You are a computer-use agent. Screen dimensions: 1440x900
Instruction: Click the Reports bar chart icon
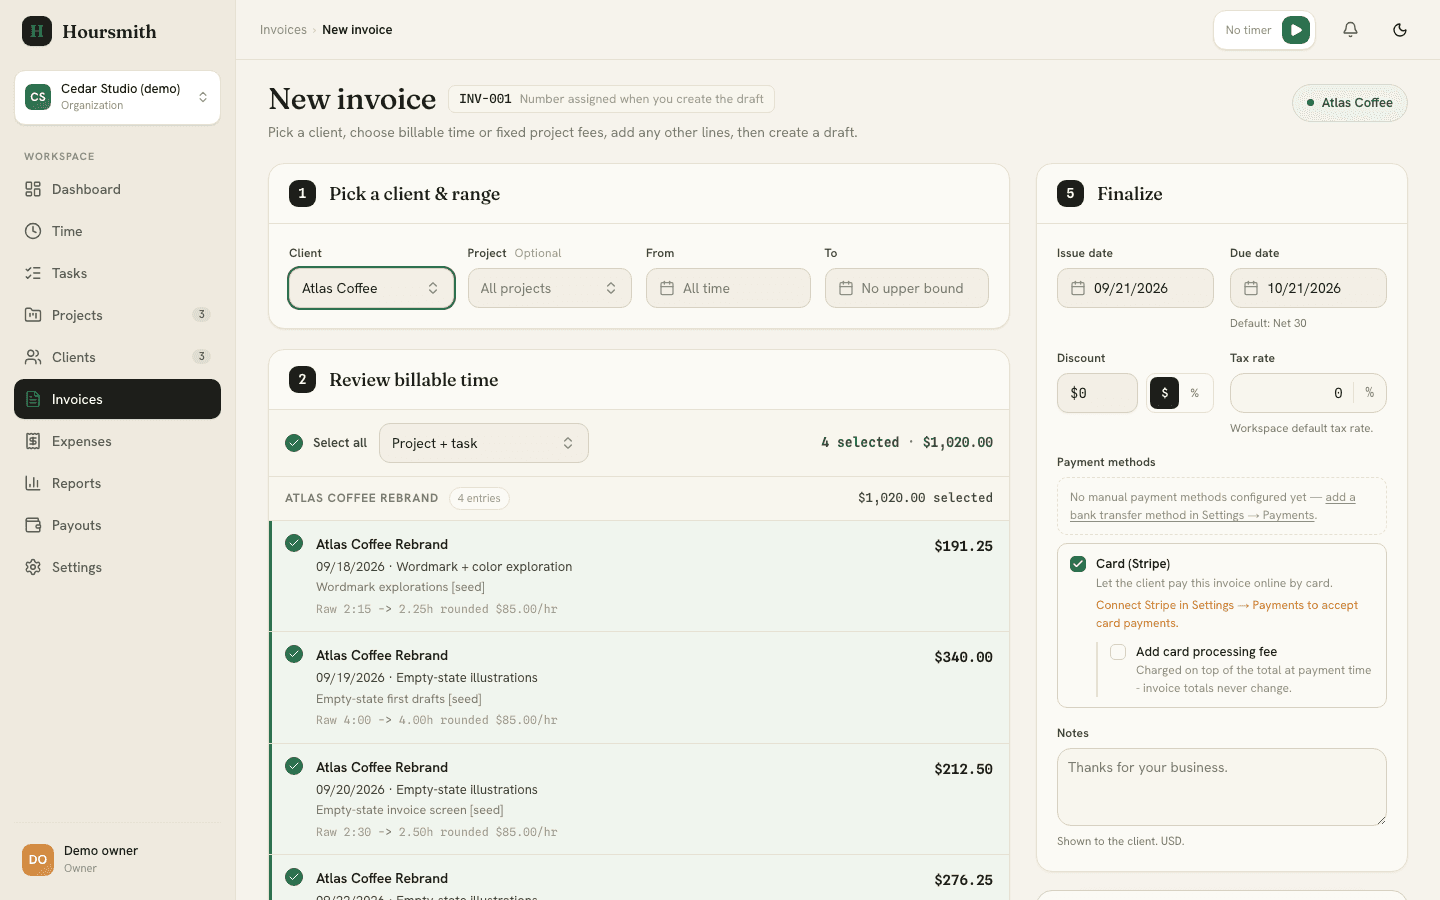33,483
